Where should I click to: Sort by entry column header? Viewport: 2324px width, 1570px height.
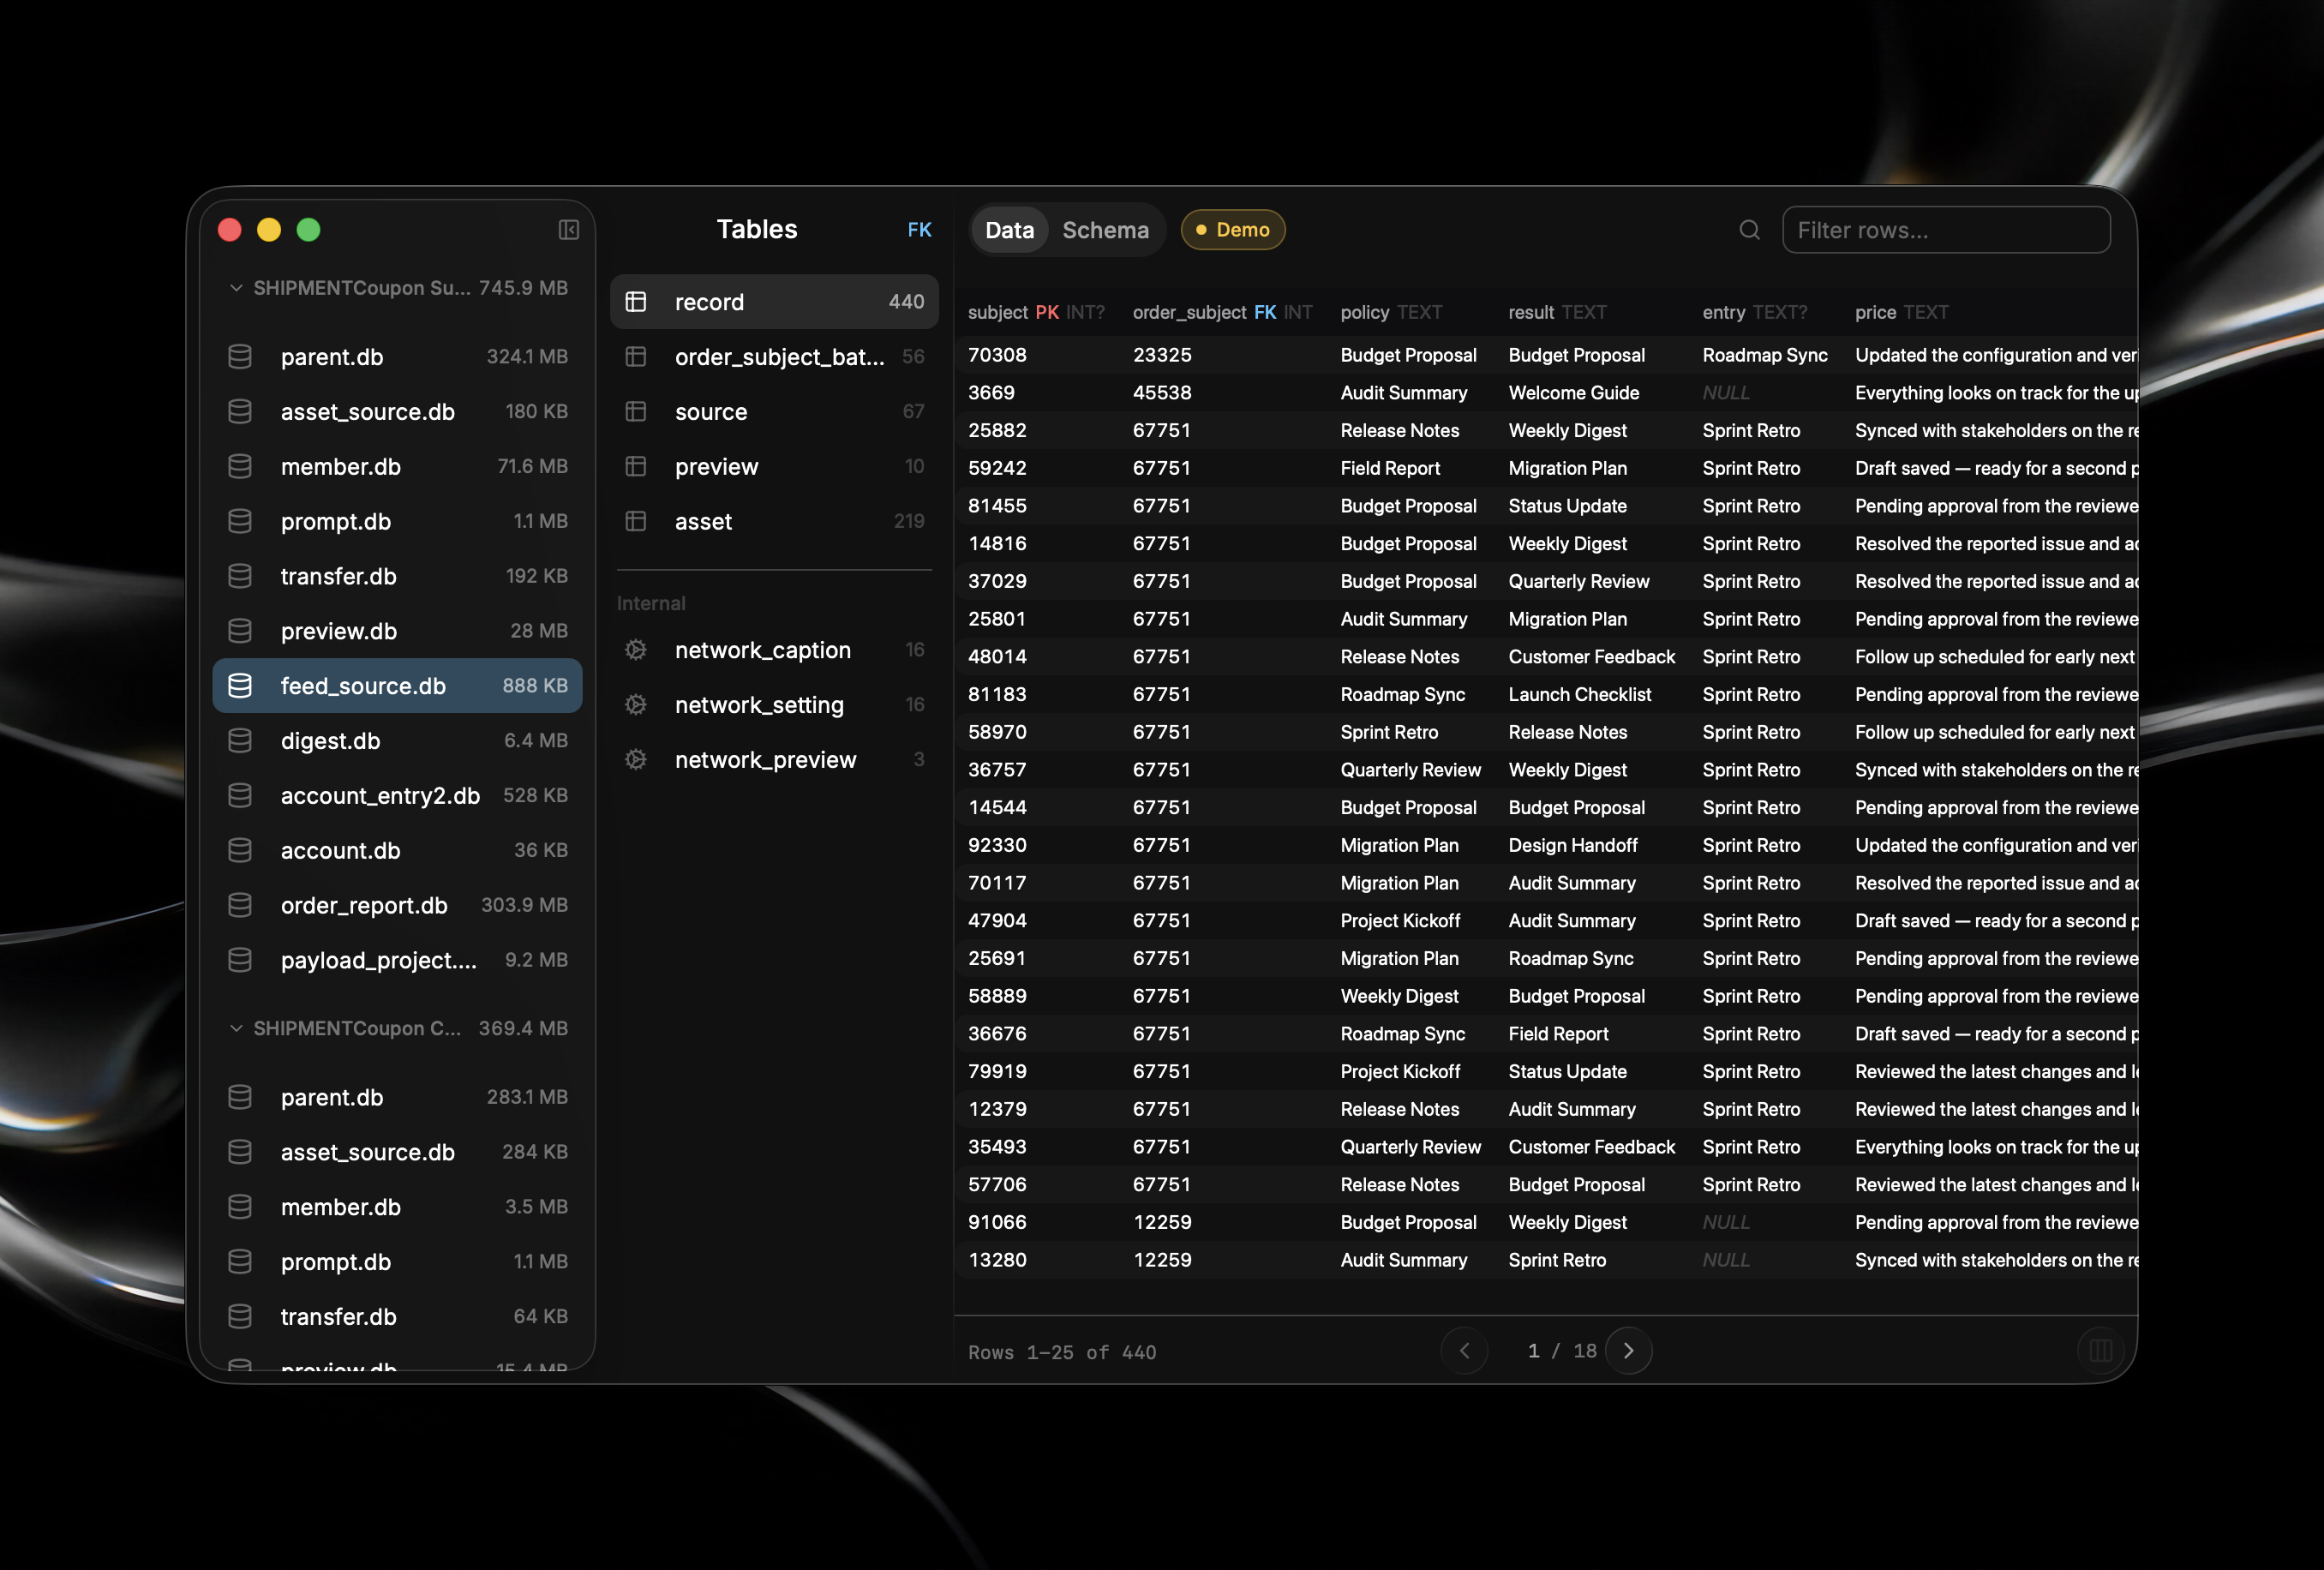[x=1755, y=312]
